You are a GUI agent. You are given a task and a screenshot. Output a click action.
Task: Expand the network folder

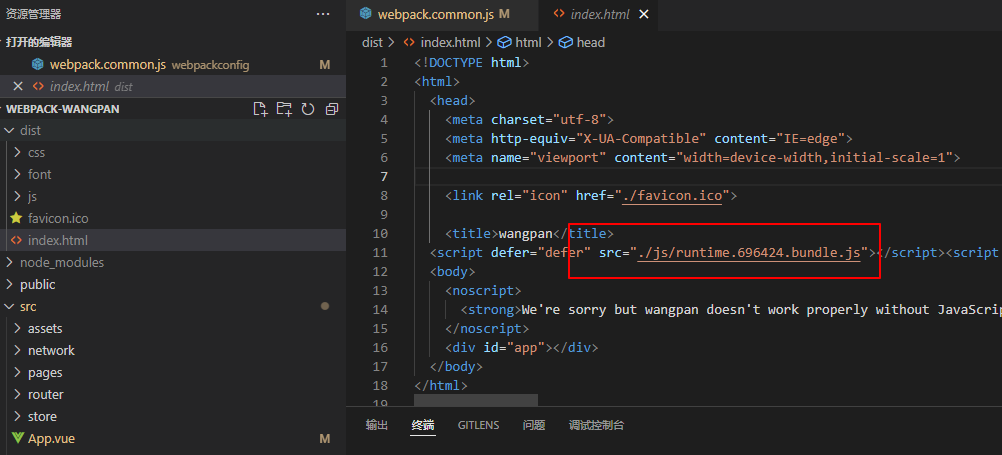point(17,351)
